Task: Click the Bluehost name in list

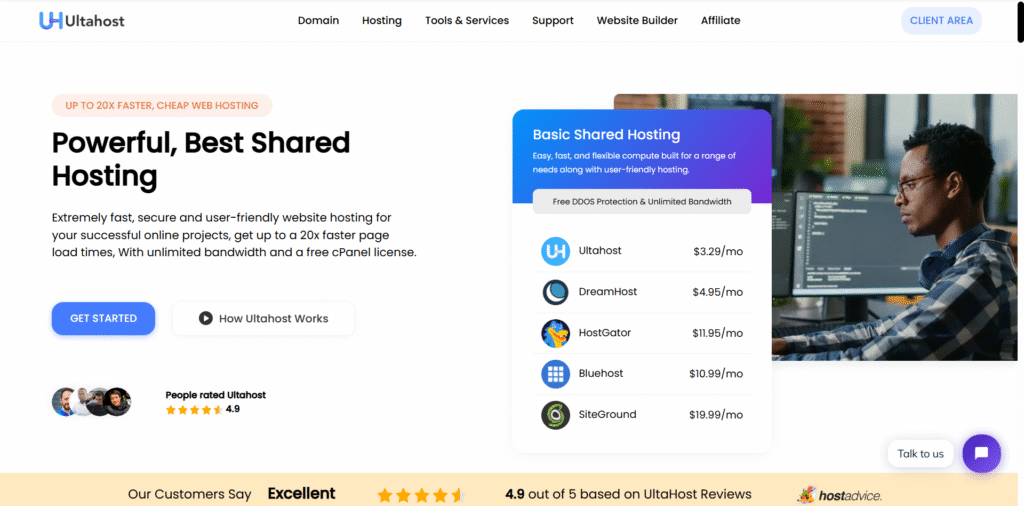Action: tap(601, 373)
